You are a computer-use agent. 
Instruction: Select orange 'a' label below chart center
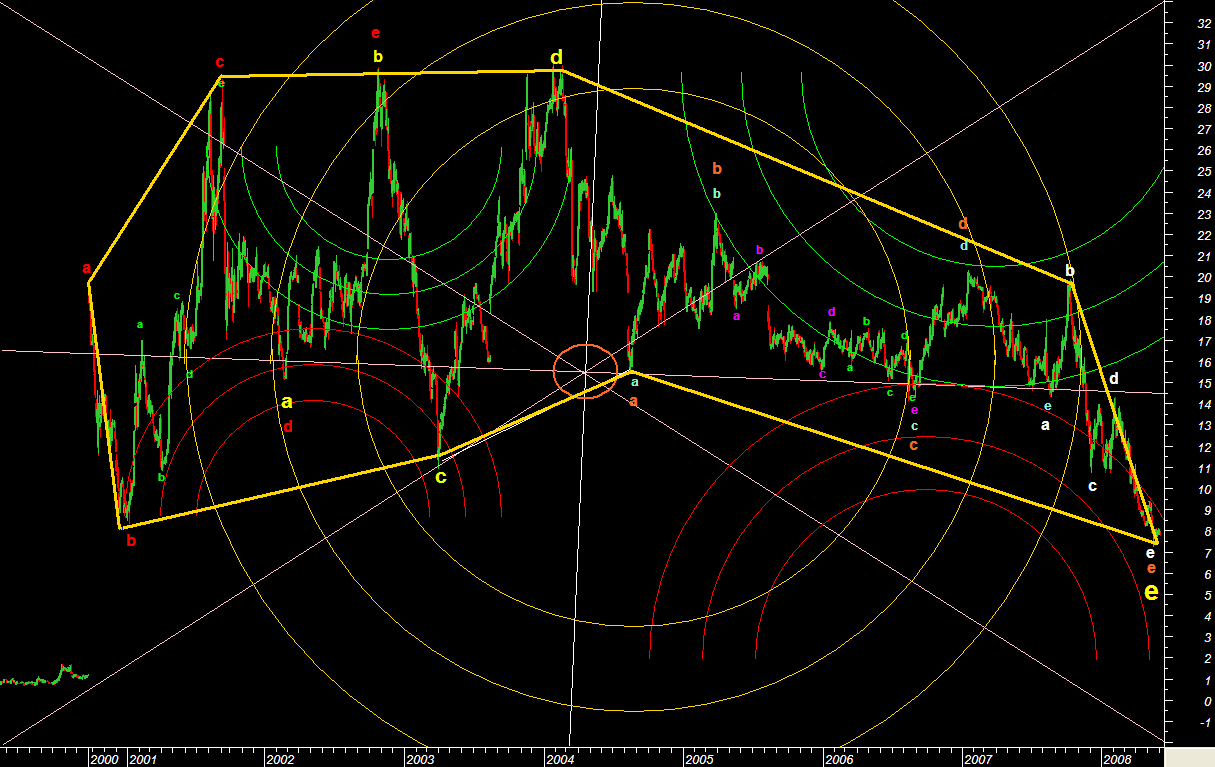point(633,400)
